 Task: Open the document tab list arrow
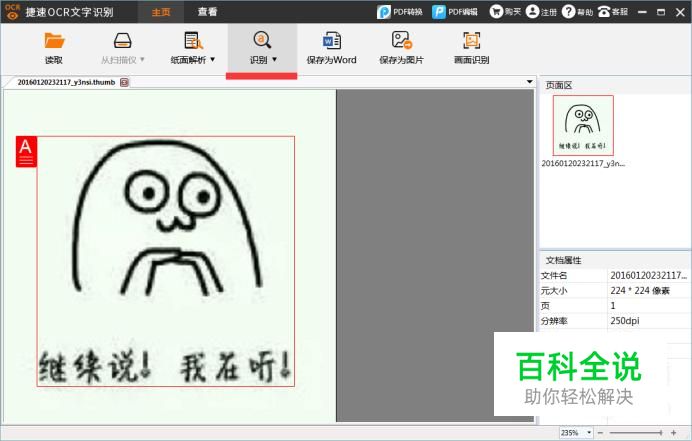click(529, 82)
